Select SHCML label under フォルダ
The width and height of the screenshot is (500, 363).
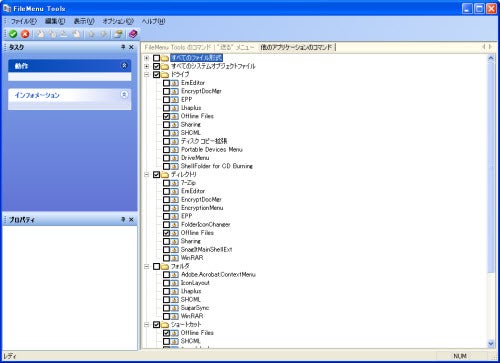coord(191,300)
